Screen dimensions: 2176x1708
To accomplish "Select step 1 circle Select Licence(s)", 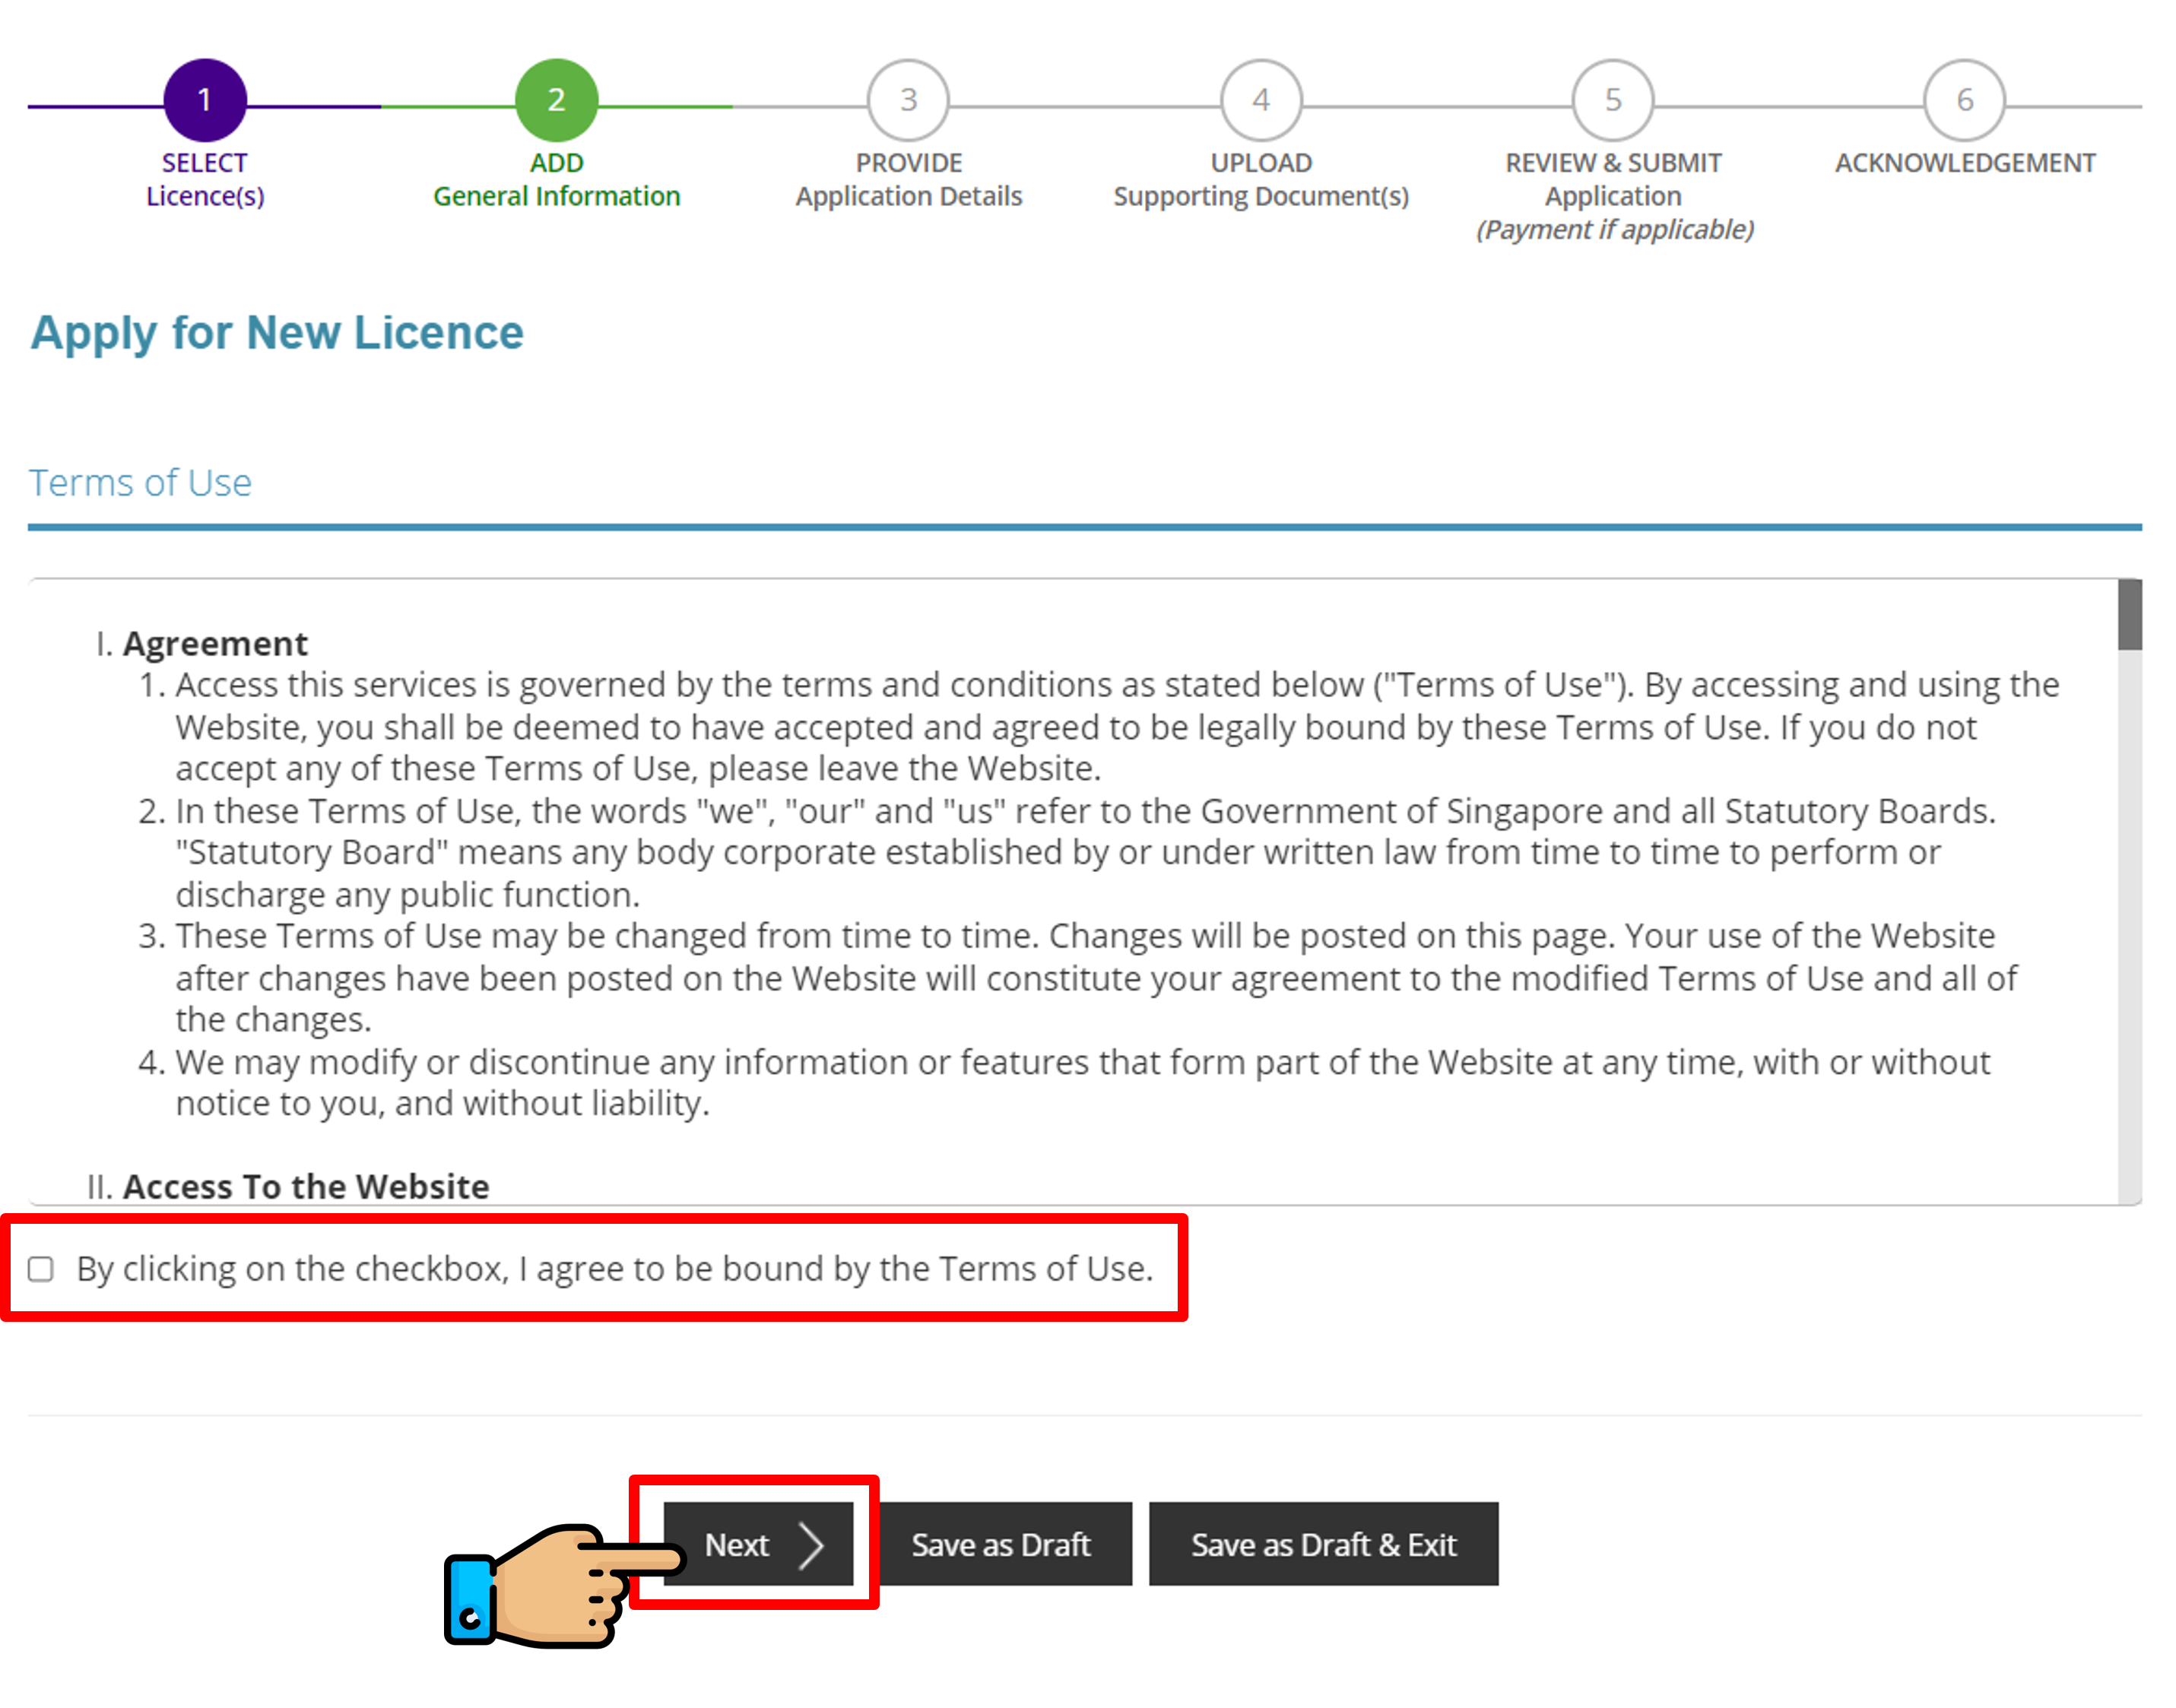I will 205,100.
